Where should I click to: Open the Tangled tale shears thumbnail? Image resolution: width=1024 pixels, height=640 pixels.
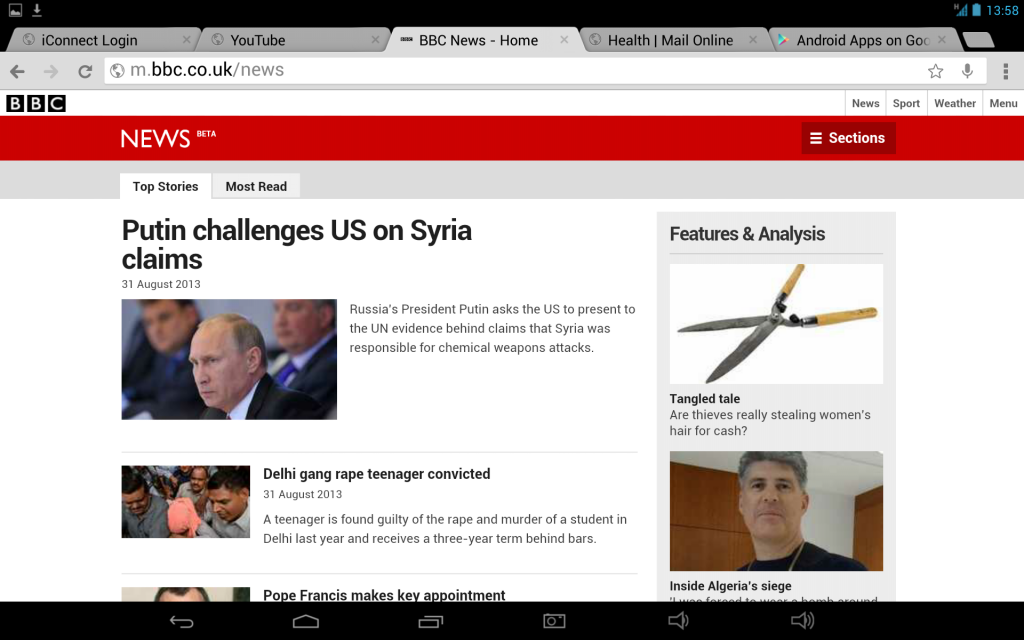[775, 322]
